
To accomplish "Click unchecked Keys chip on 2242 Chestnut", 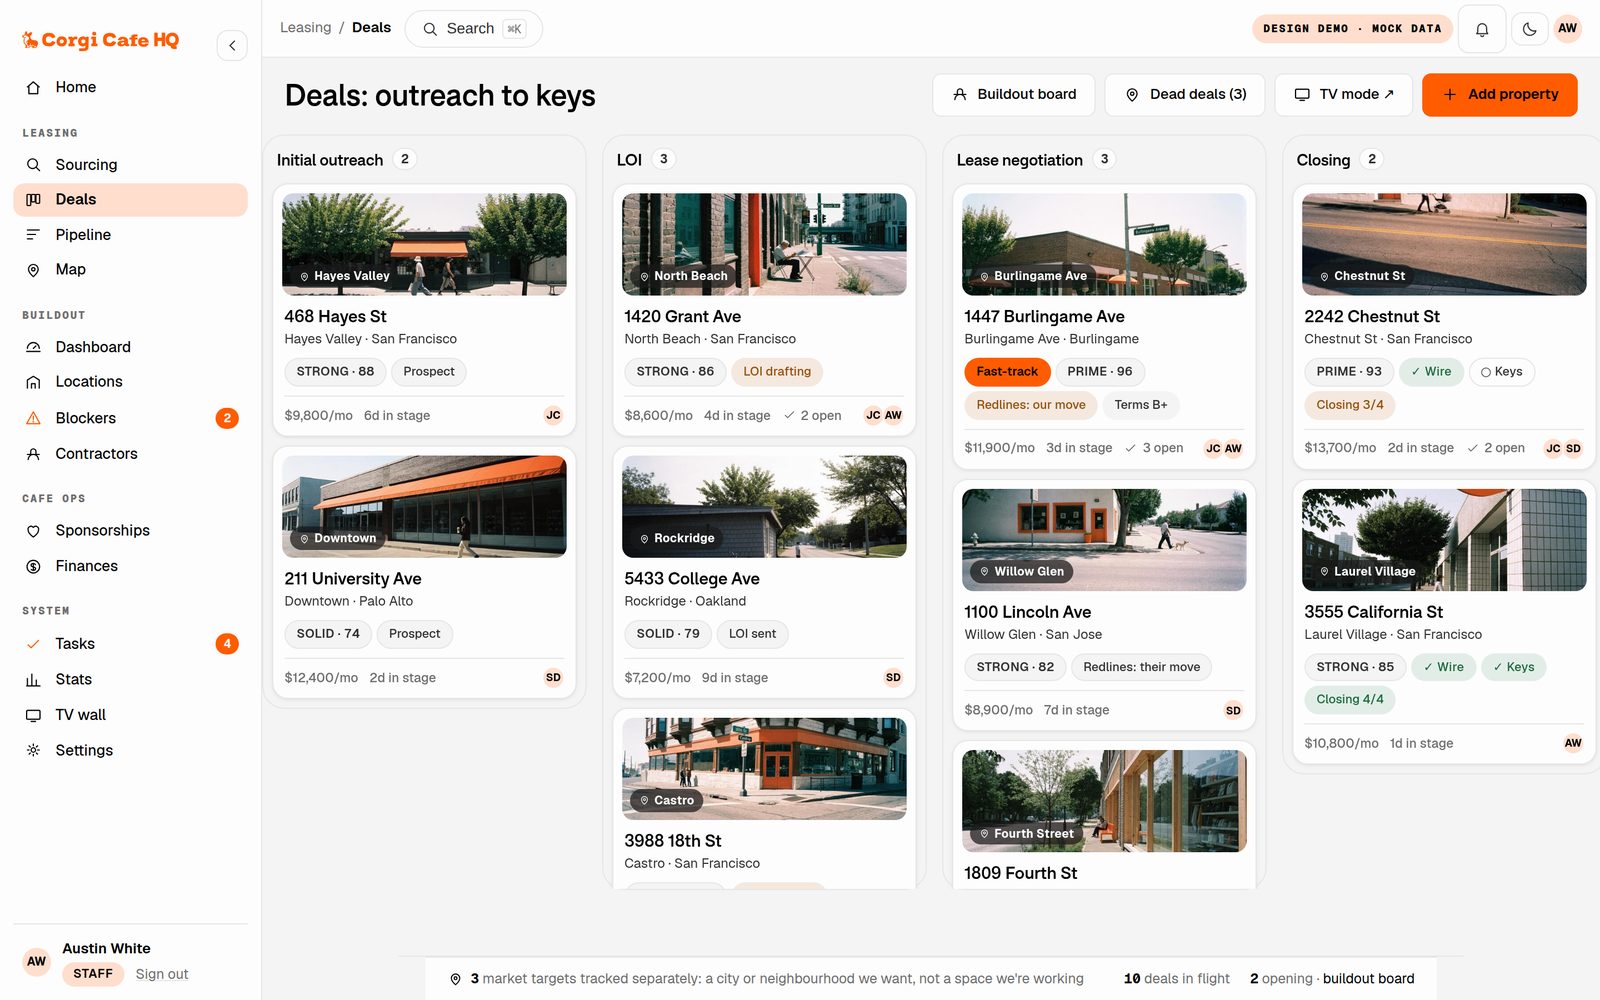I will coord(1502,372).
